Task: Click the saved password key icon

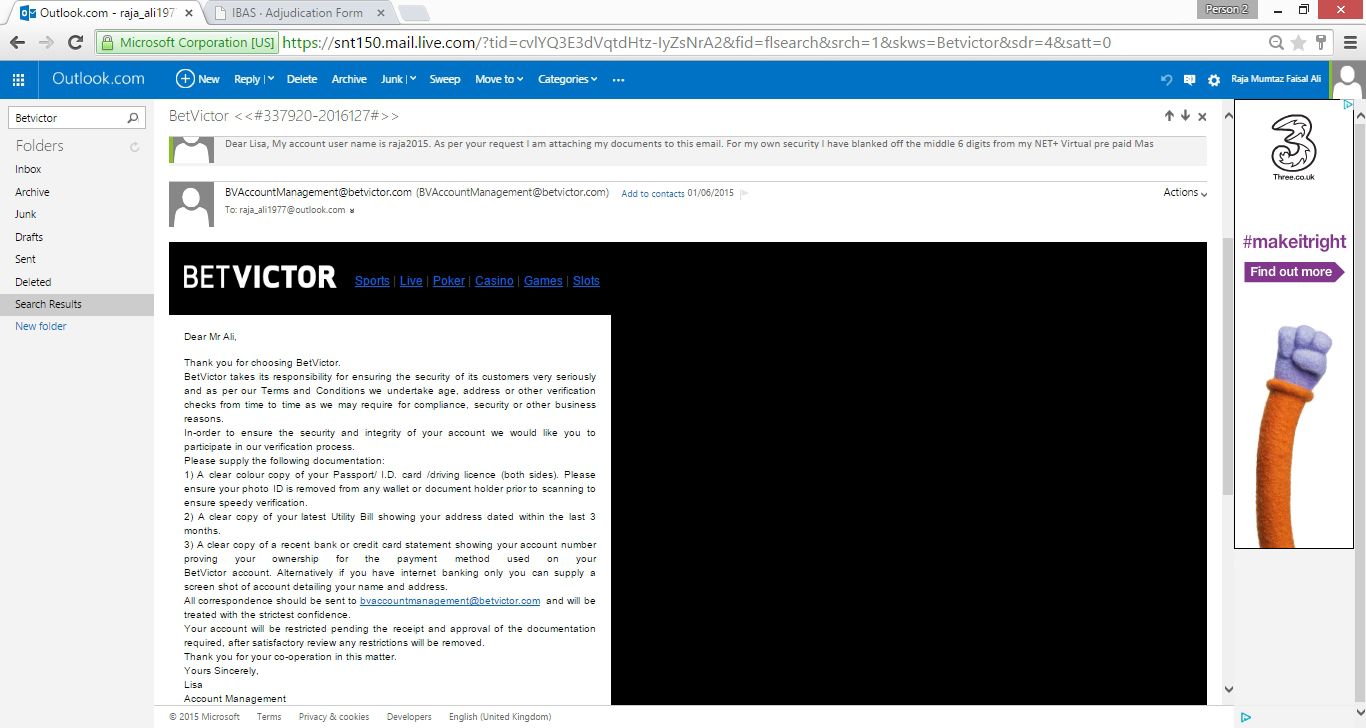Action: 1320,43
